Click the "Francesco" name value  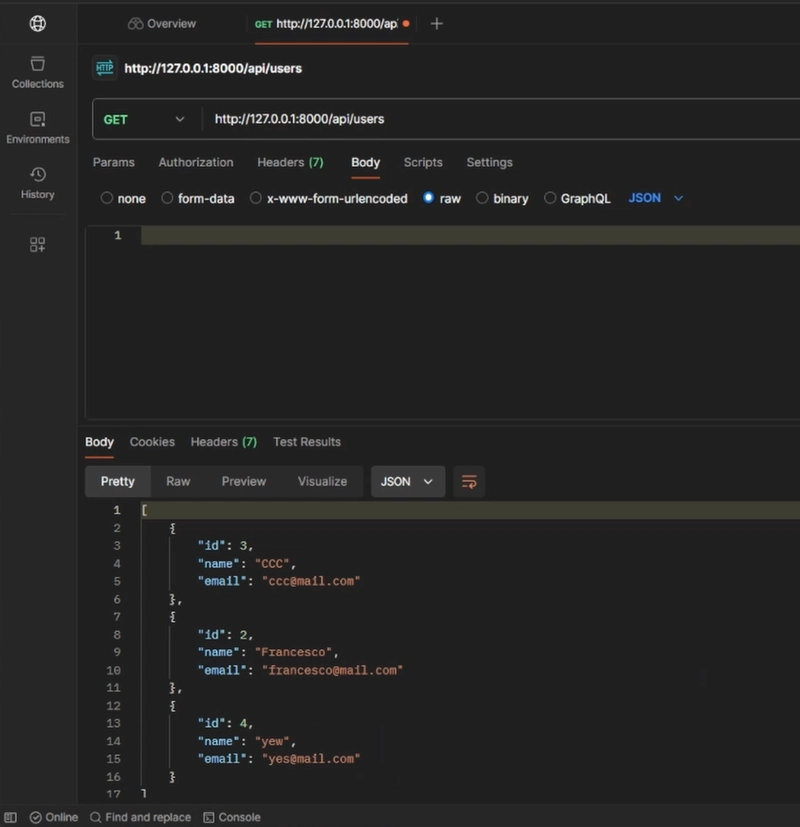[x=293, y=652]
